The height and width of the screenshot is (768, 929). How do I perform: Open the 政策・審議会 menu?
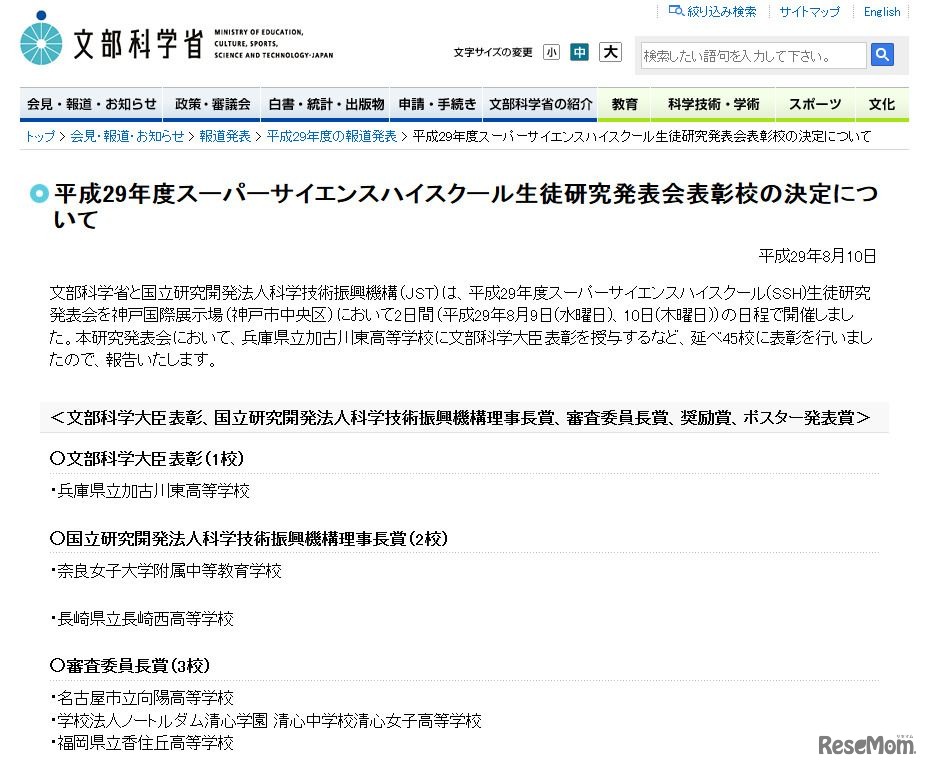pos(211,103)
